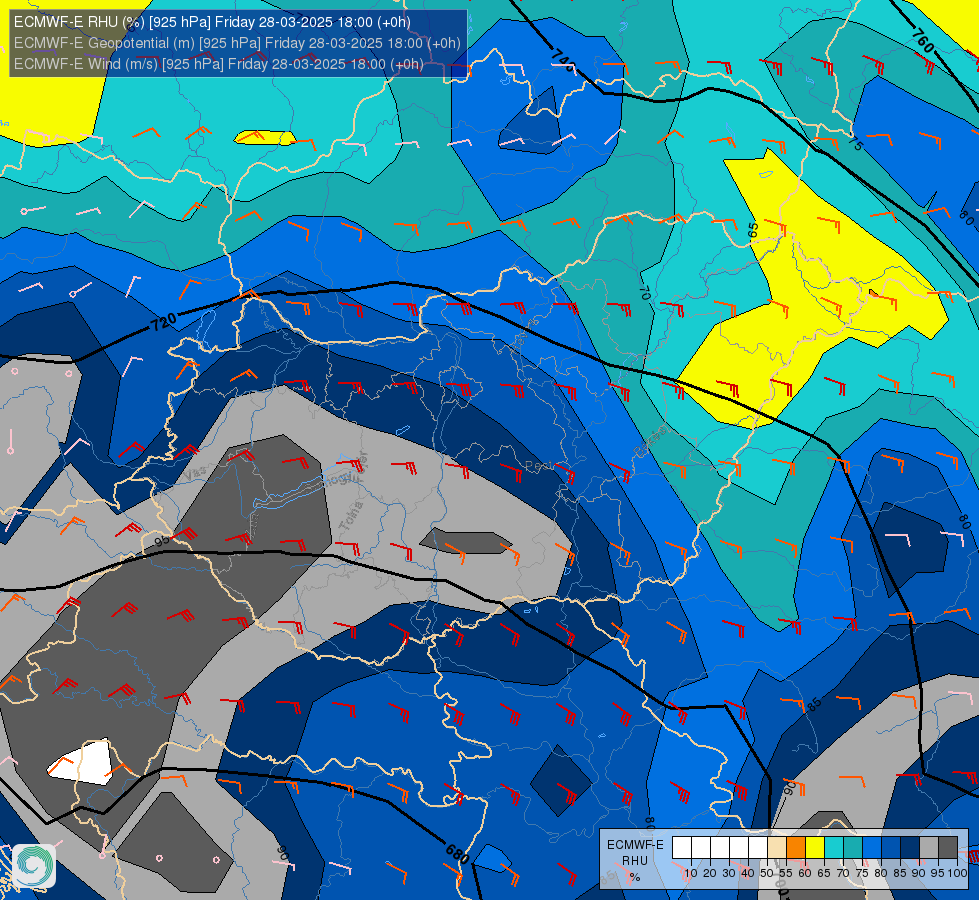
Task: Click the legend tick label 30
Action: [729, 873]
